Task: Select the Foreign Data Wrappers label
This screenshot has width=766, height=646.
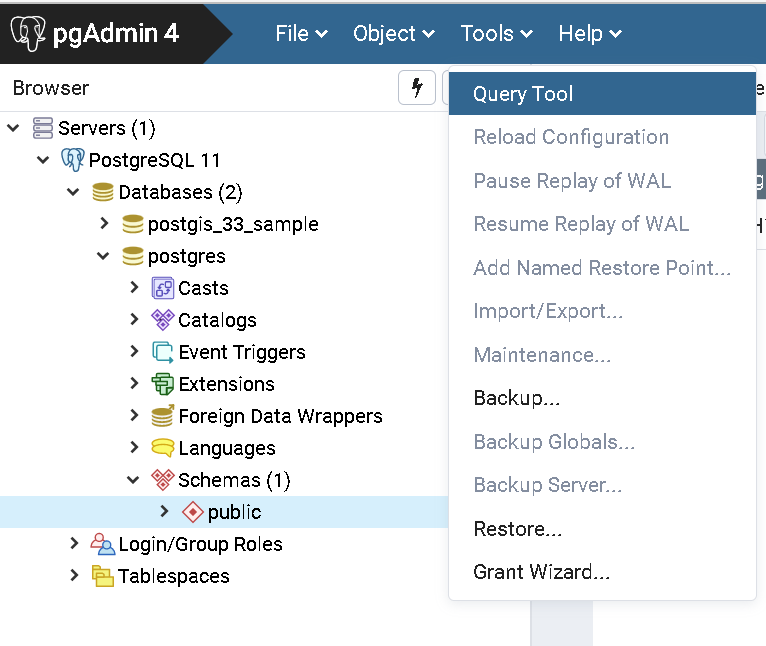Action: coord(280,416)
